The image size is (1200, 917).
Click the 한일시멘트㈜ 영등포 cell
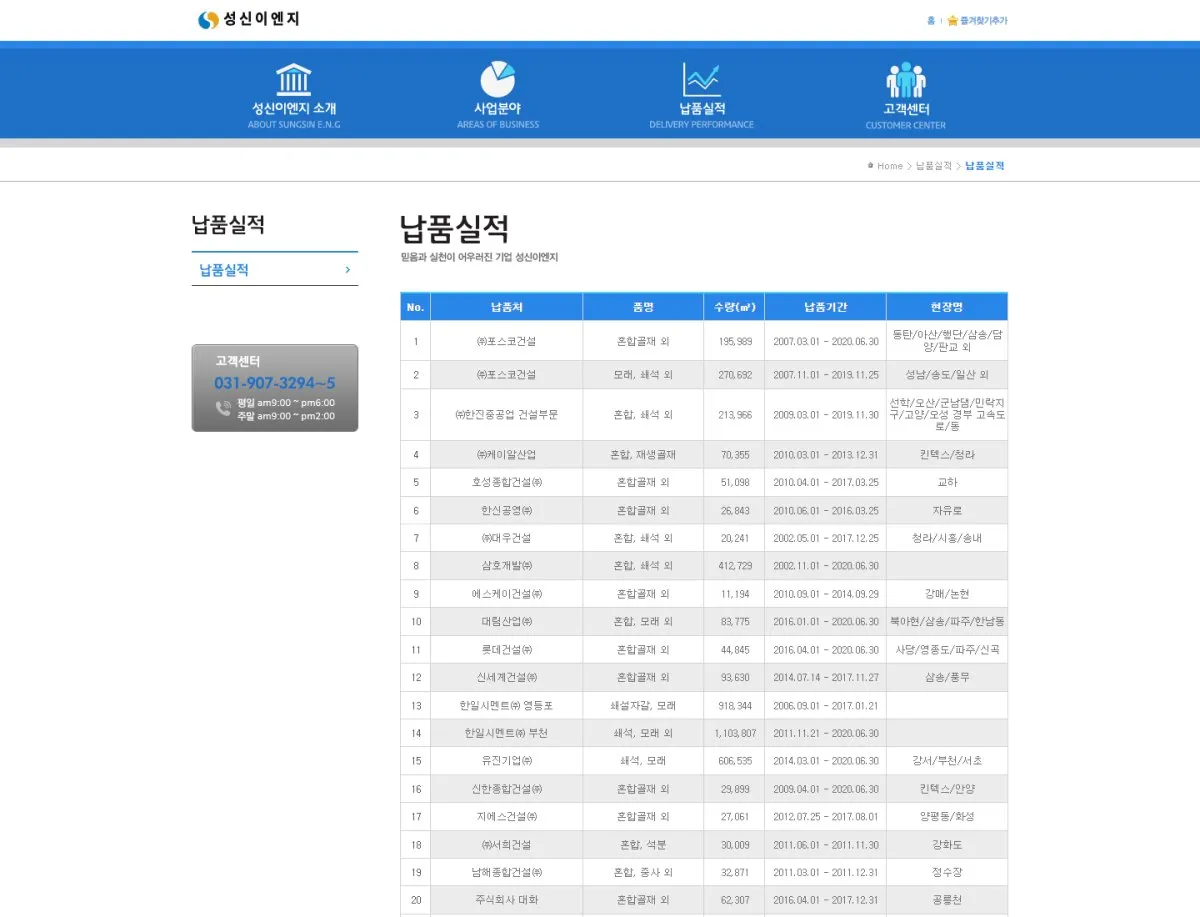click(x=507, y=706)
